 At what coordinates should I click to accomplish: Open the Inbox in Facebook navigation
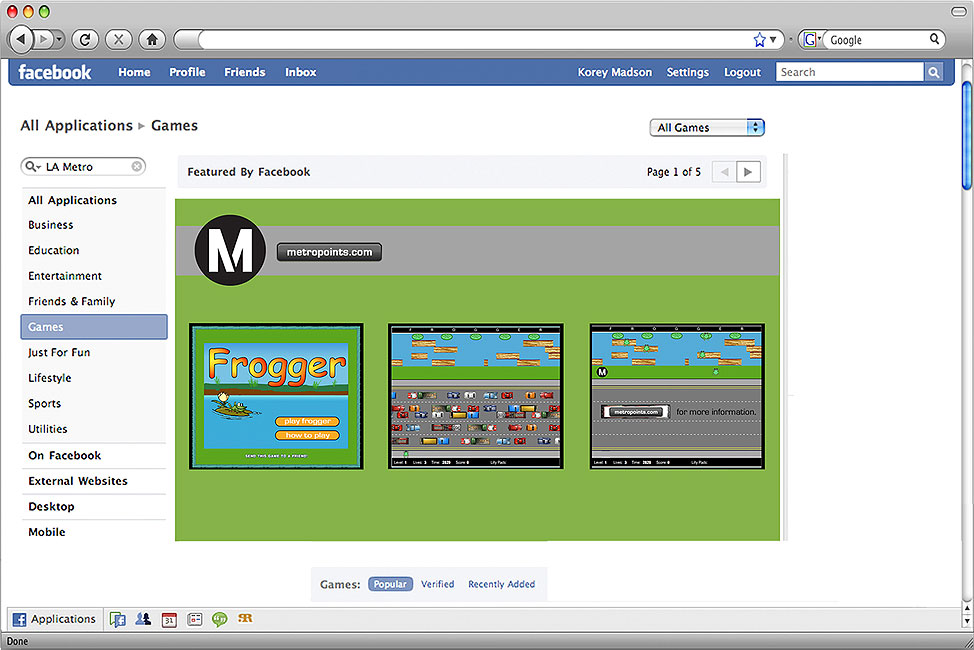[300, 72]
